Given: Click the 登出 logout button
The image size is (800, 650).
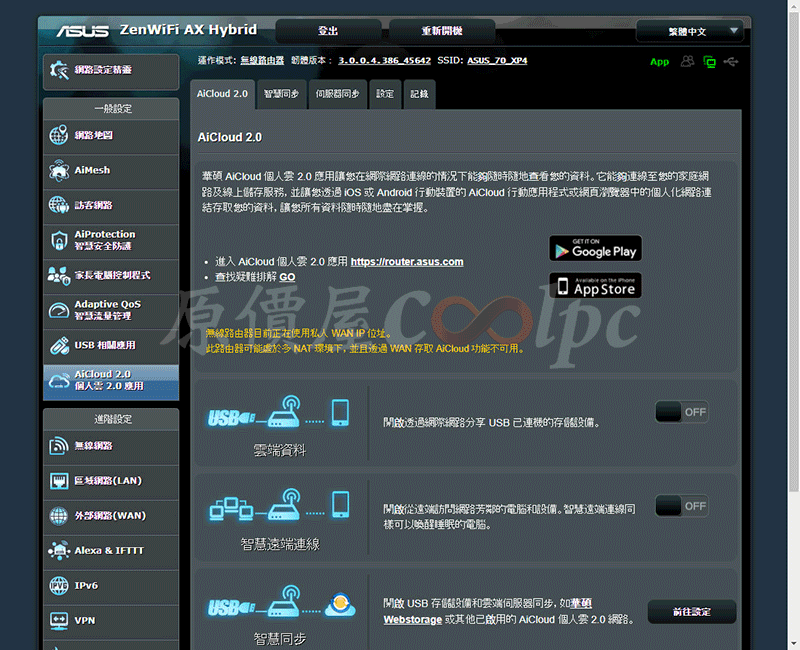Looking at the screenshot, I should pyautogui.click(x=328, y=31).
